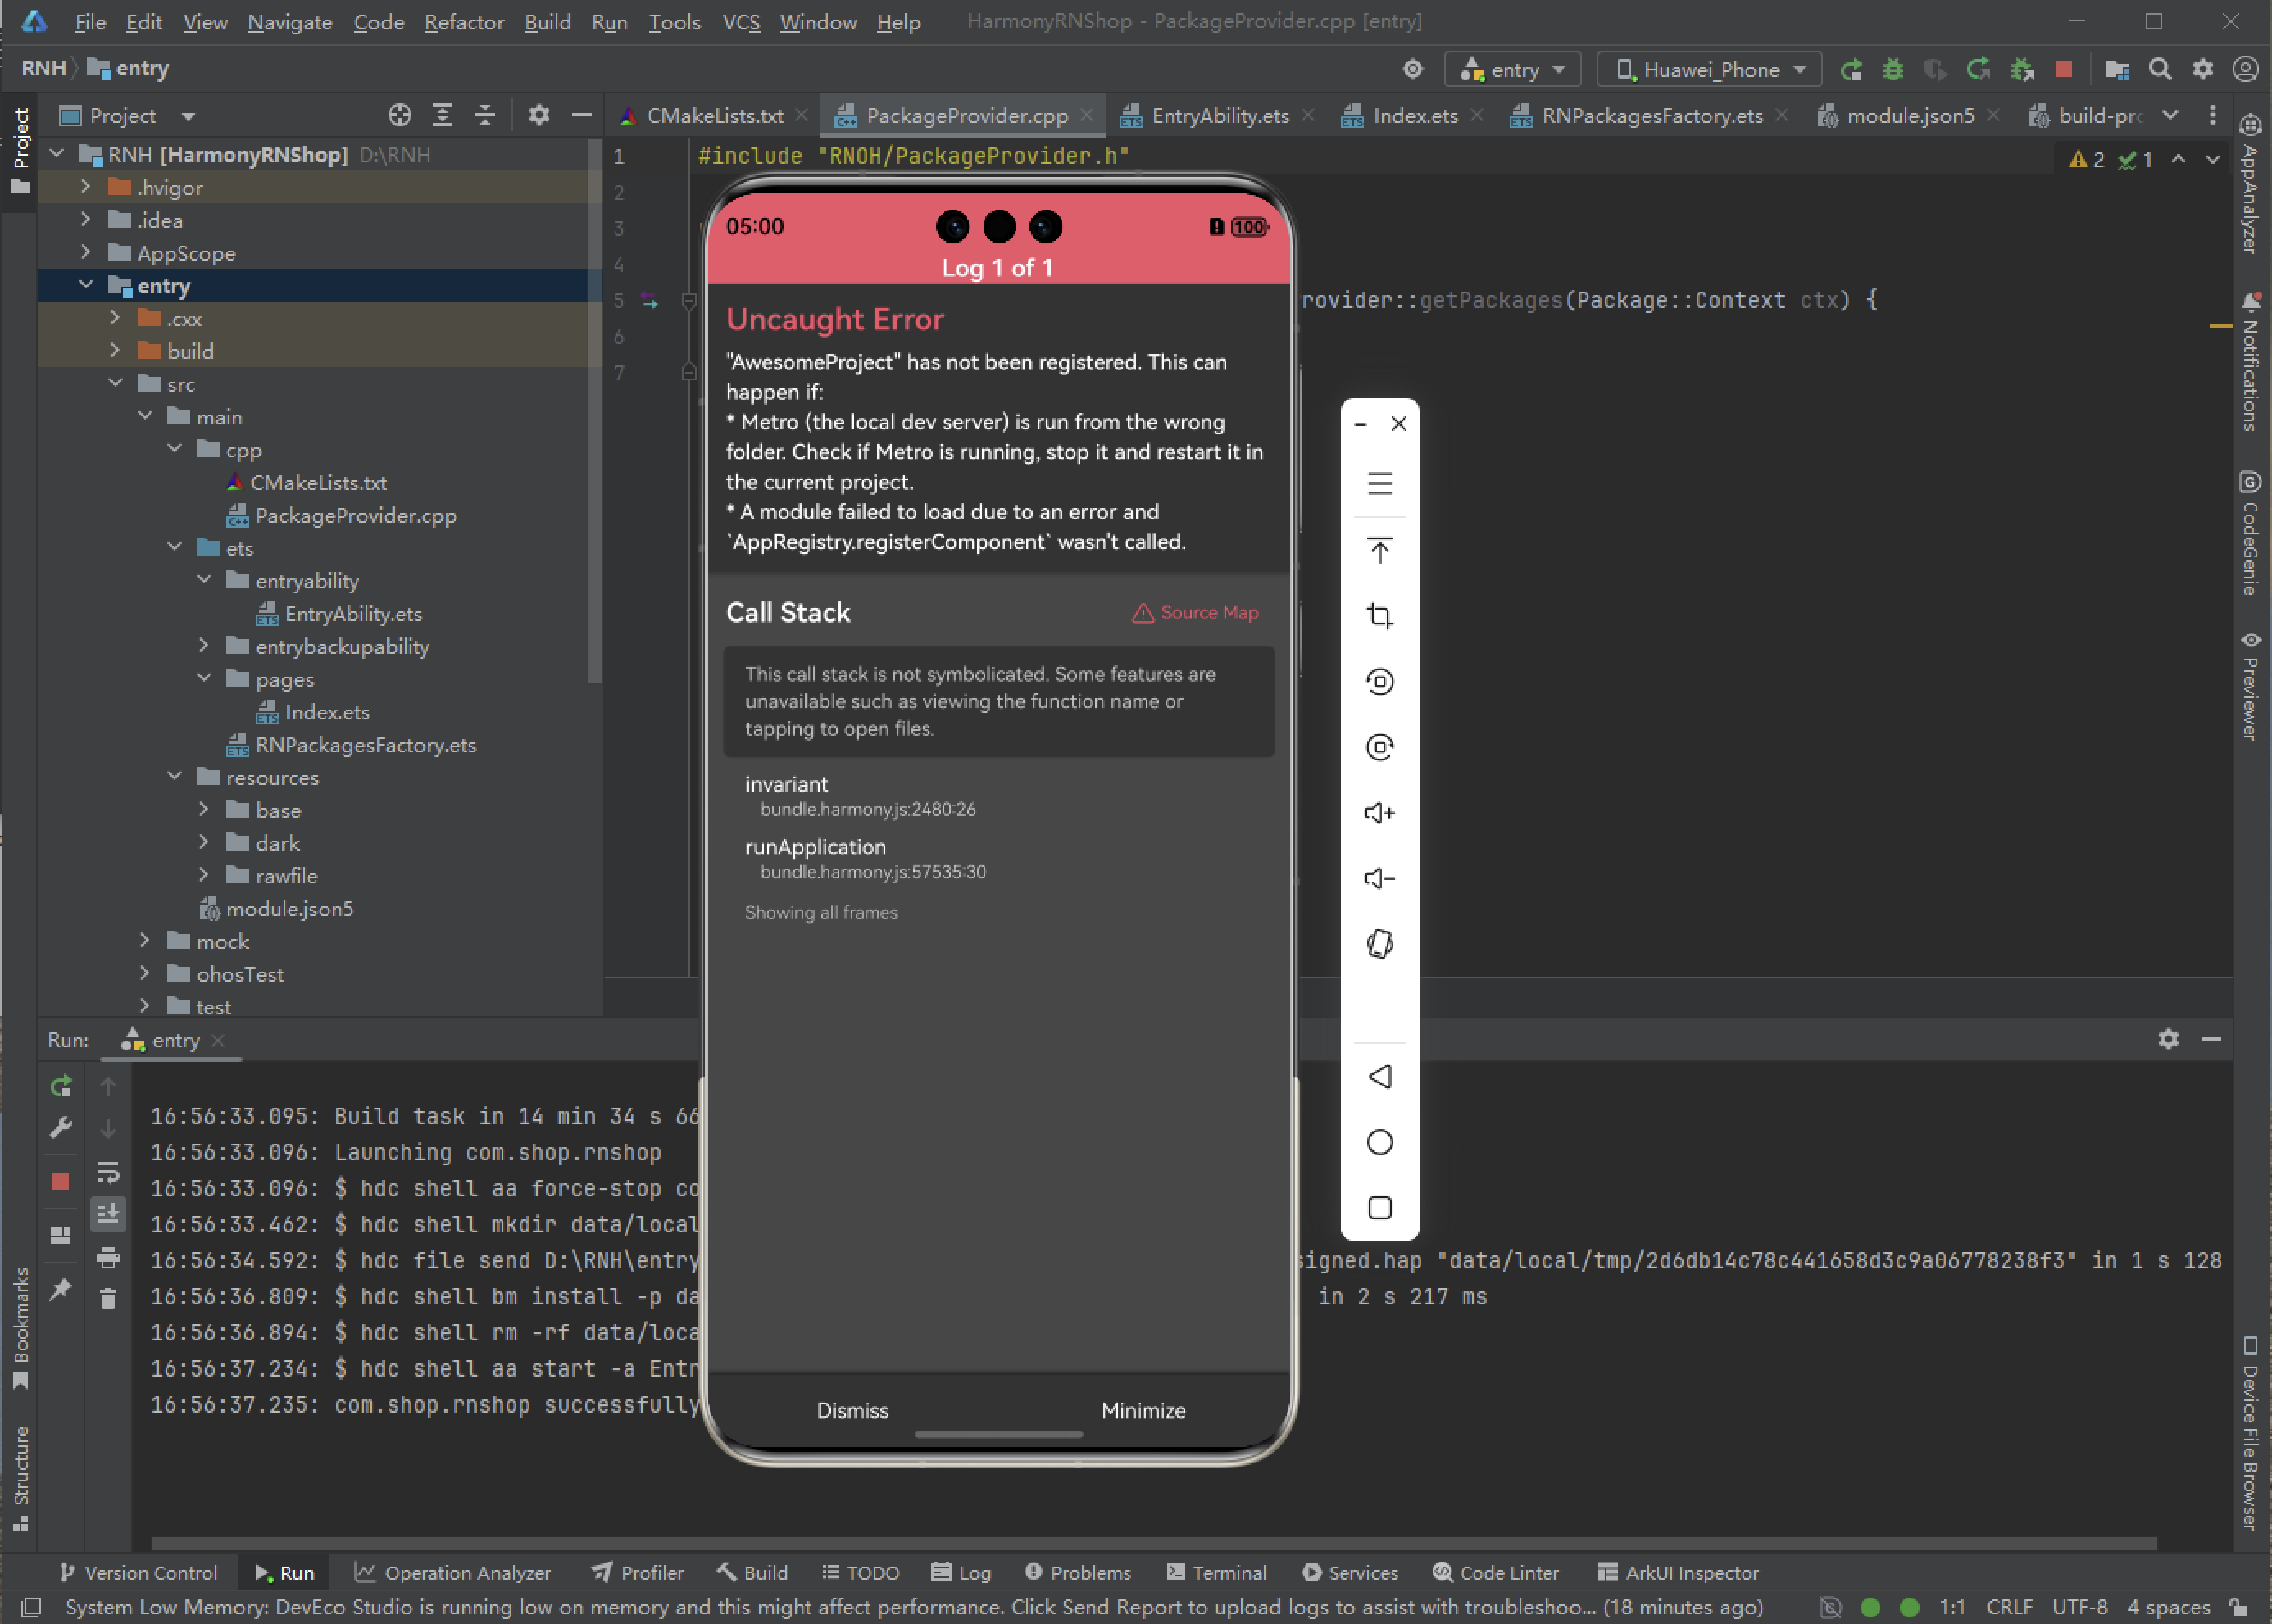Dismiss the Uncaught Error log
Screen dimensions: 2272x1624
852,1410
